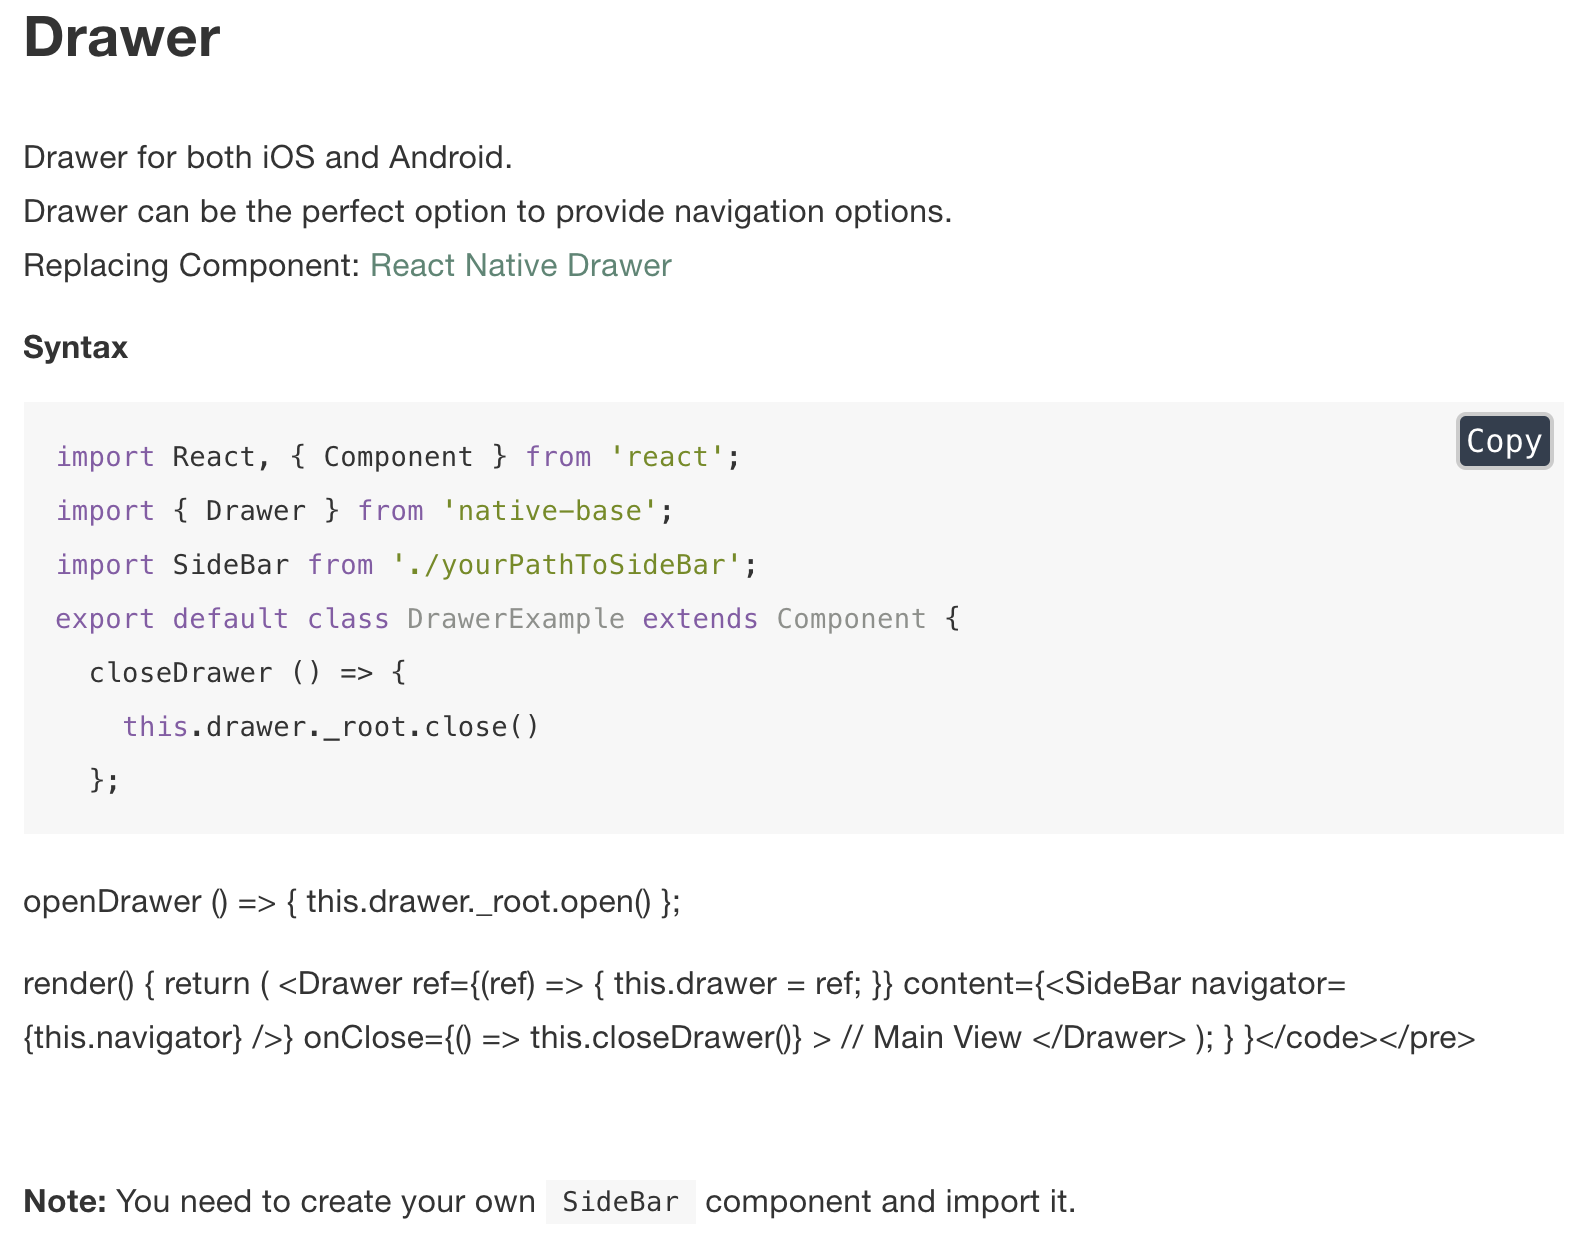Select the SideBar inline code chip
The height and width of the screenshot is (1242, 1596).
[x=620, y=1201]
